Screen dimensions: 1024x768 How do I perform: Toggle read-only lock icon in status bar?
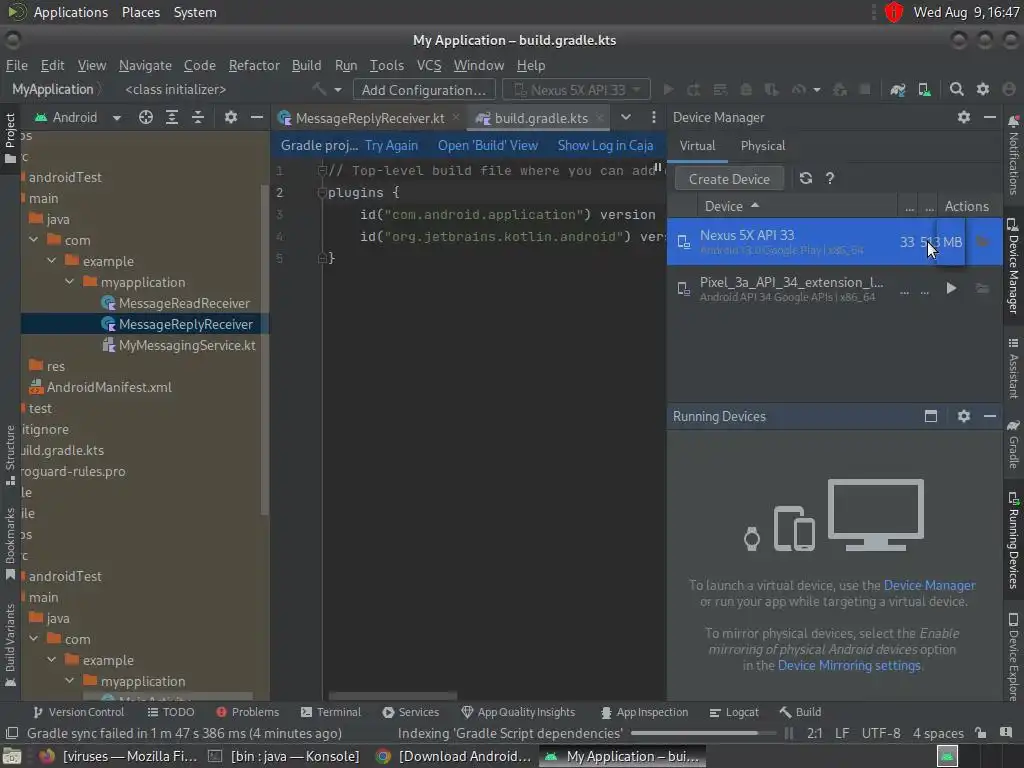tap(980, 733)
